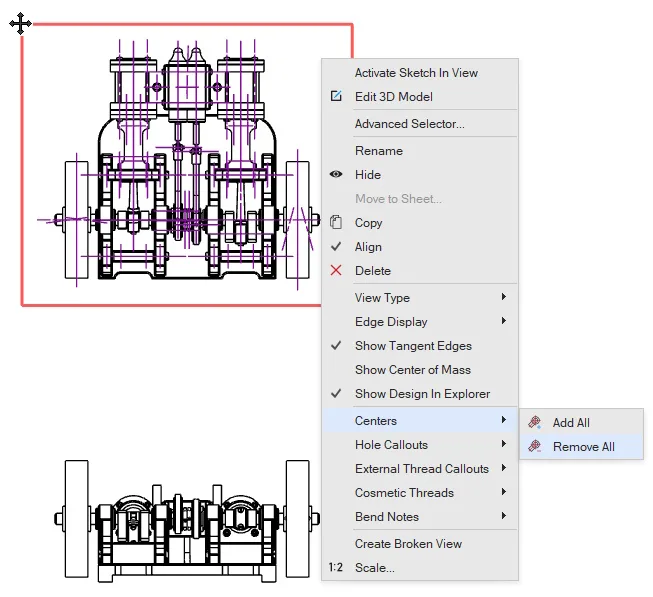The image size is (653, 597).
Task: Choose Rename from the context menu
Action: point(420,151)
